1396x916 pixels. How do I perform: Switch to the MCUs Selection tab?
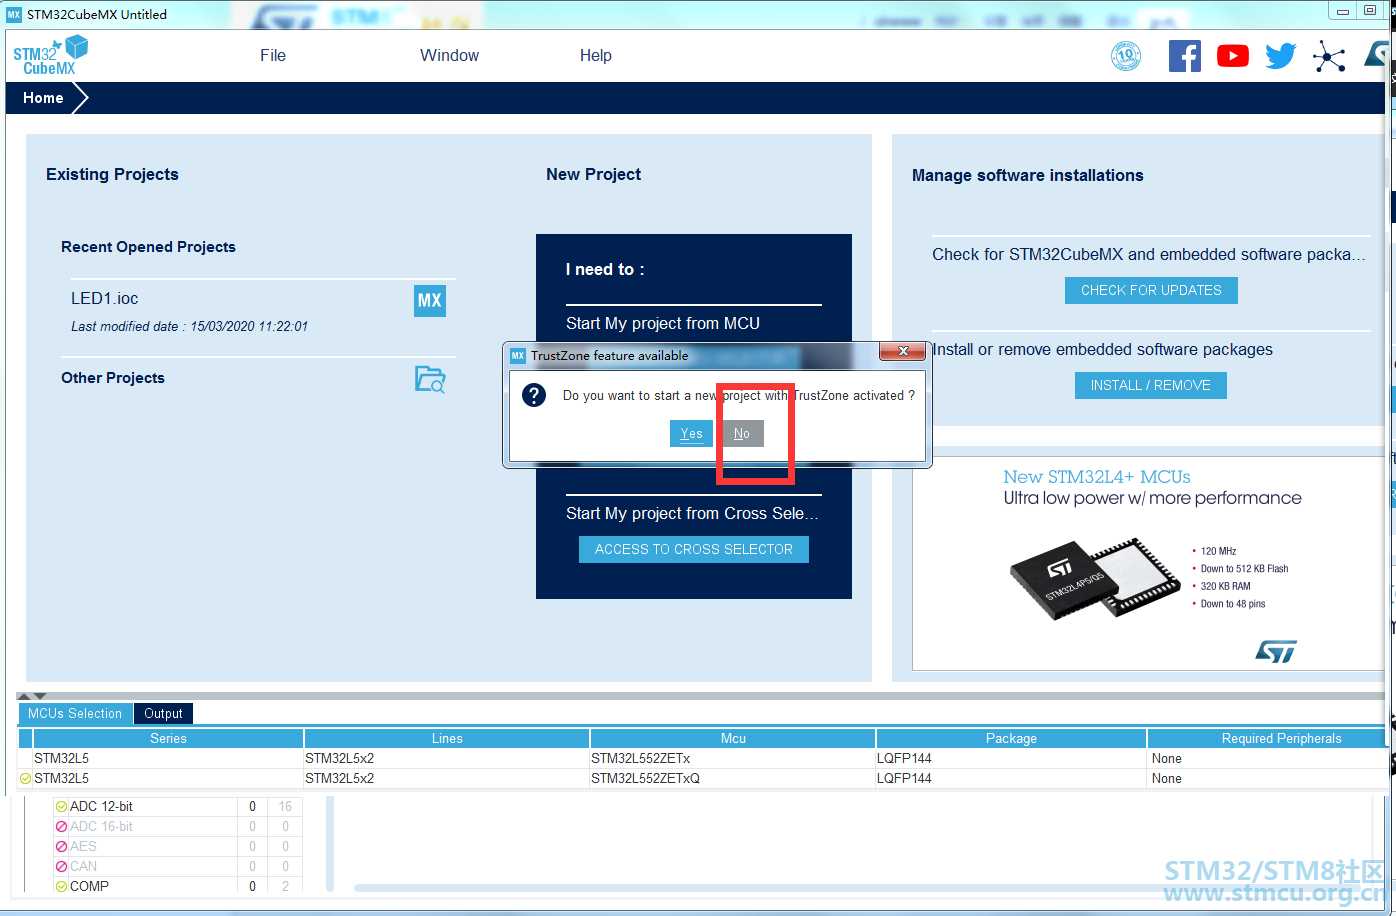[x=75, y=713]
